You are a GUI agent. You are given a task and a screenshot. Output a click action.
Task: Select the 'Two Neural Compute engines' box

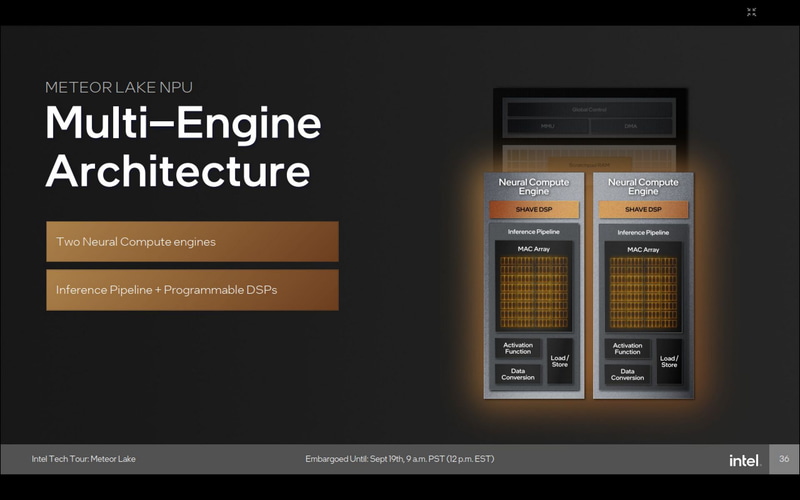(x=192, y=241)
